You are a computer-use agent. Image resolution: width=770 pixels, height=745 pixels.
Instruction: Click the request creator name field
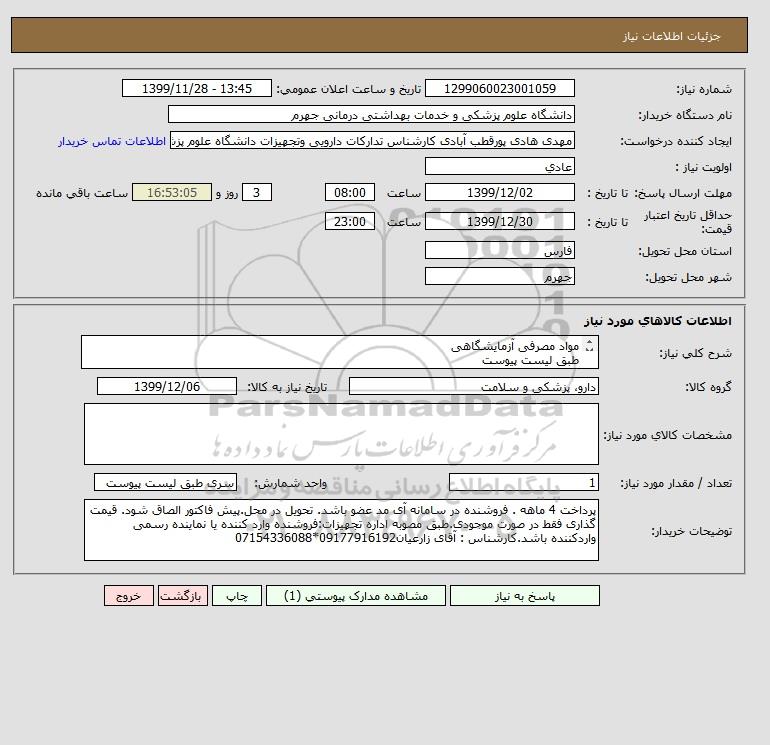point(372,140)
